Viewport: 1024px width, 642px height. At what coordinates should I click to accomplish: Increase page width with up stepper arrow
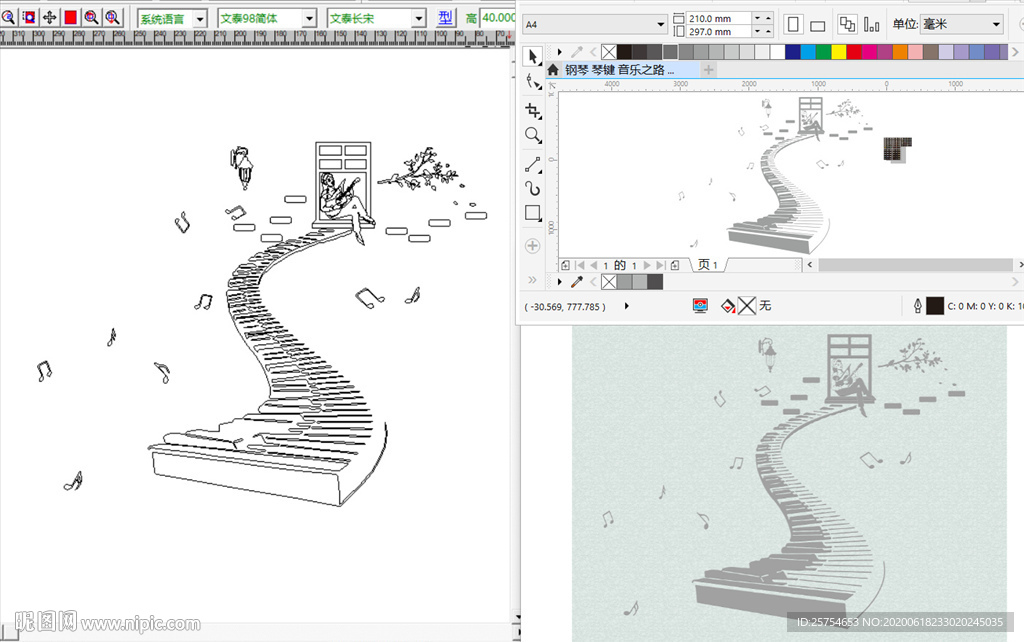[x=769, y=18]
